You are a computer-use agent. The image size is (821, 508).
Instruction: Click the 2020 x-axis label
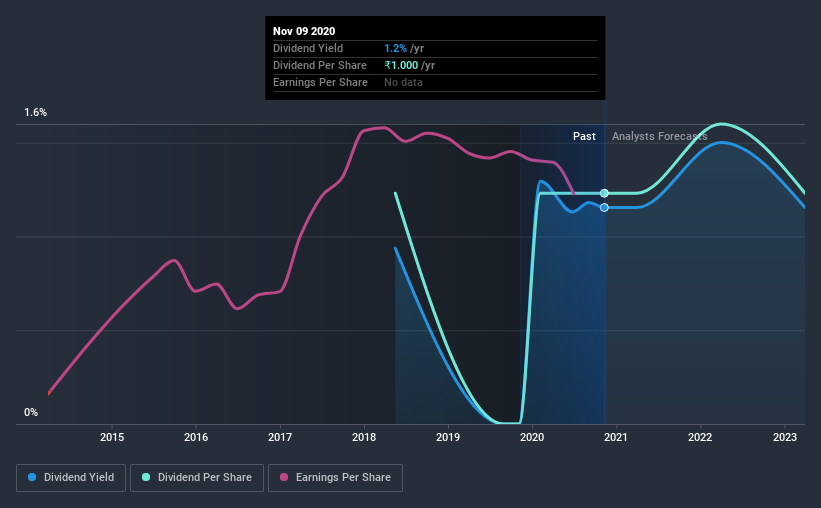coord(532,437)
